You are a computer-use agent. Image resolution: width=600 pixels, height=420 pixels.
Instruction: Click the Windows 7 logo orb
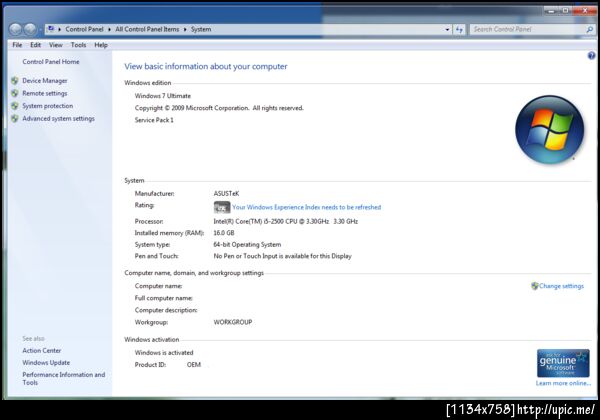(549, 130)
